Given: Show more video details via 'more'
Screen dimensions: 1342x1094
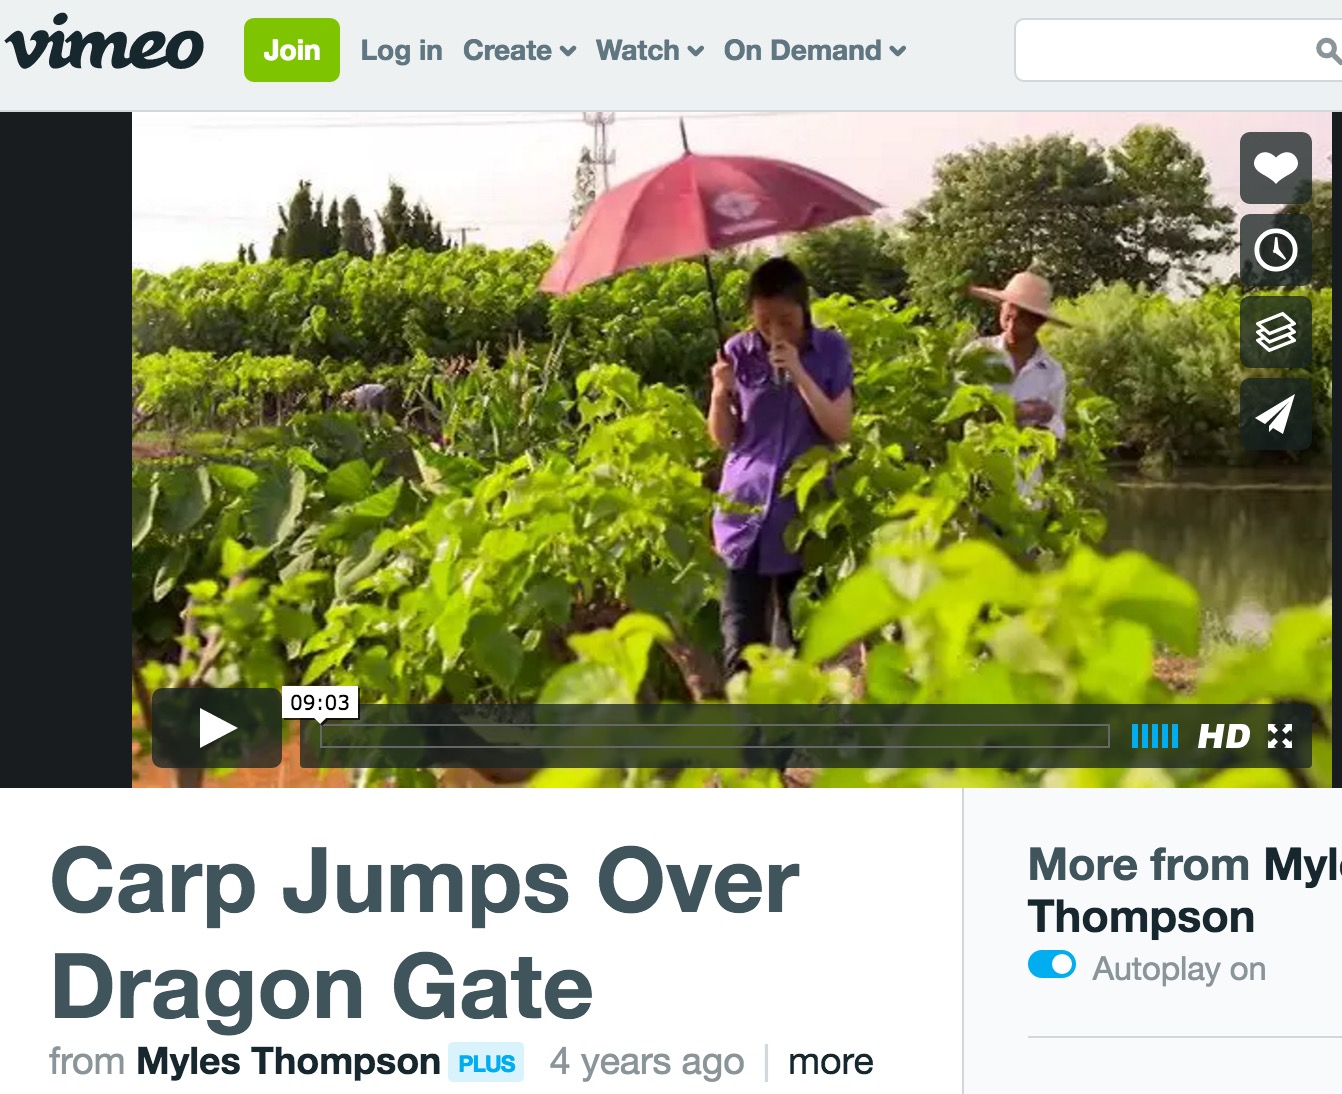Looking at the screenshot, I should (831, 1062).
